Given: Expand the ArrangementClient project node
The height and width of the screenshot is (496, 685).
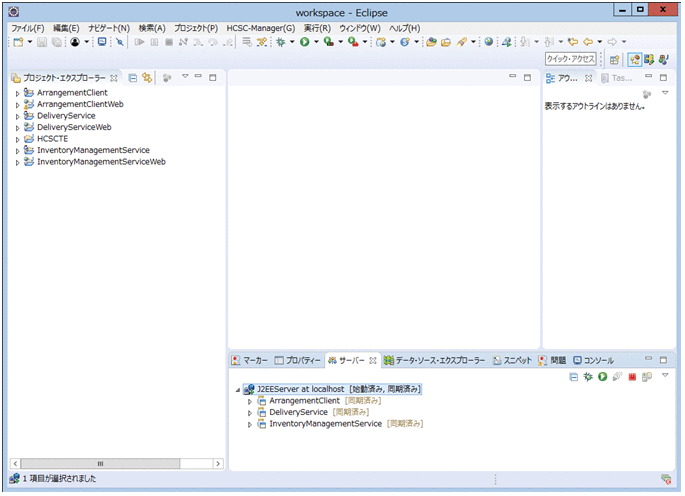Looking at the screenshot, I should [17, 93].
